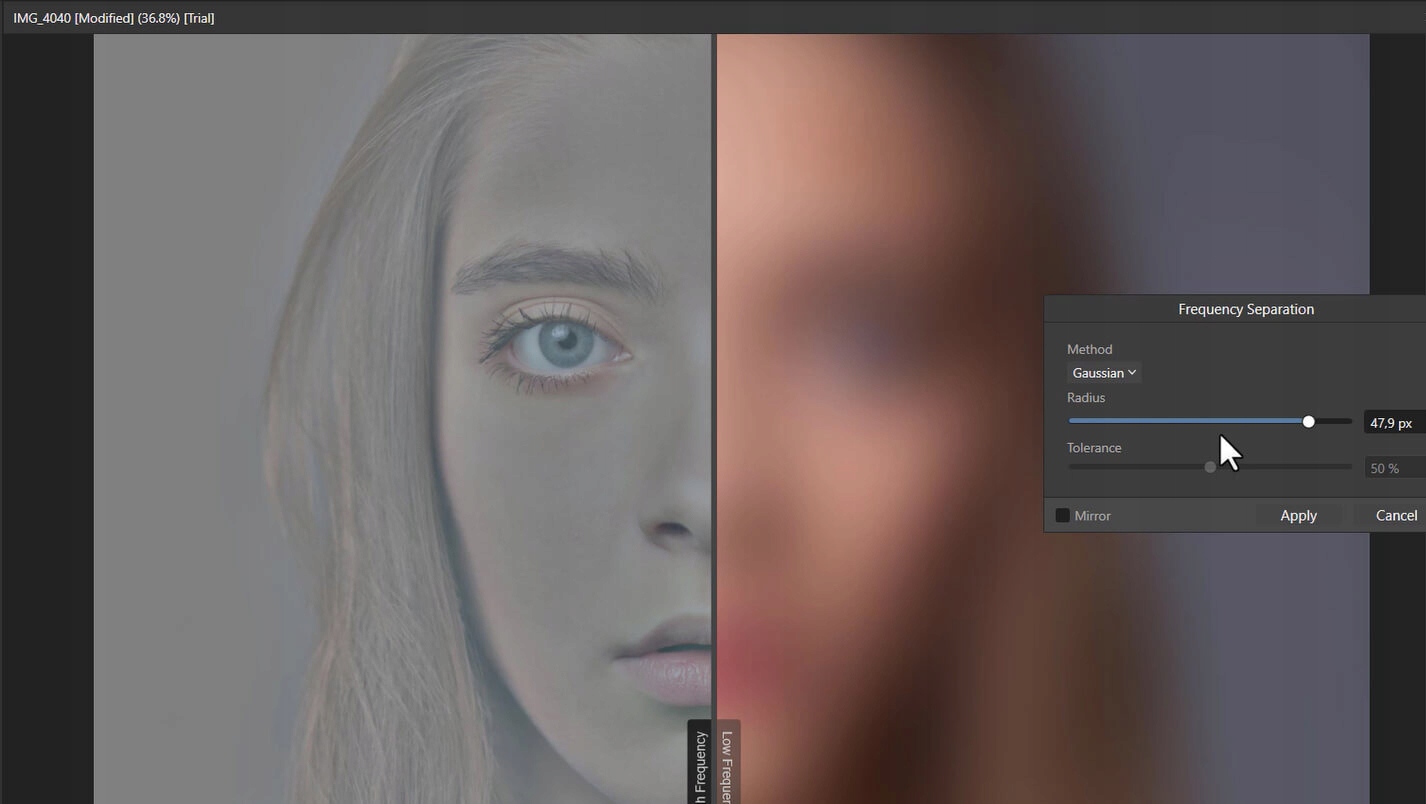Click the Radius slider's white handle
The image size is (1426, 804).
[1308, 422]
